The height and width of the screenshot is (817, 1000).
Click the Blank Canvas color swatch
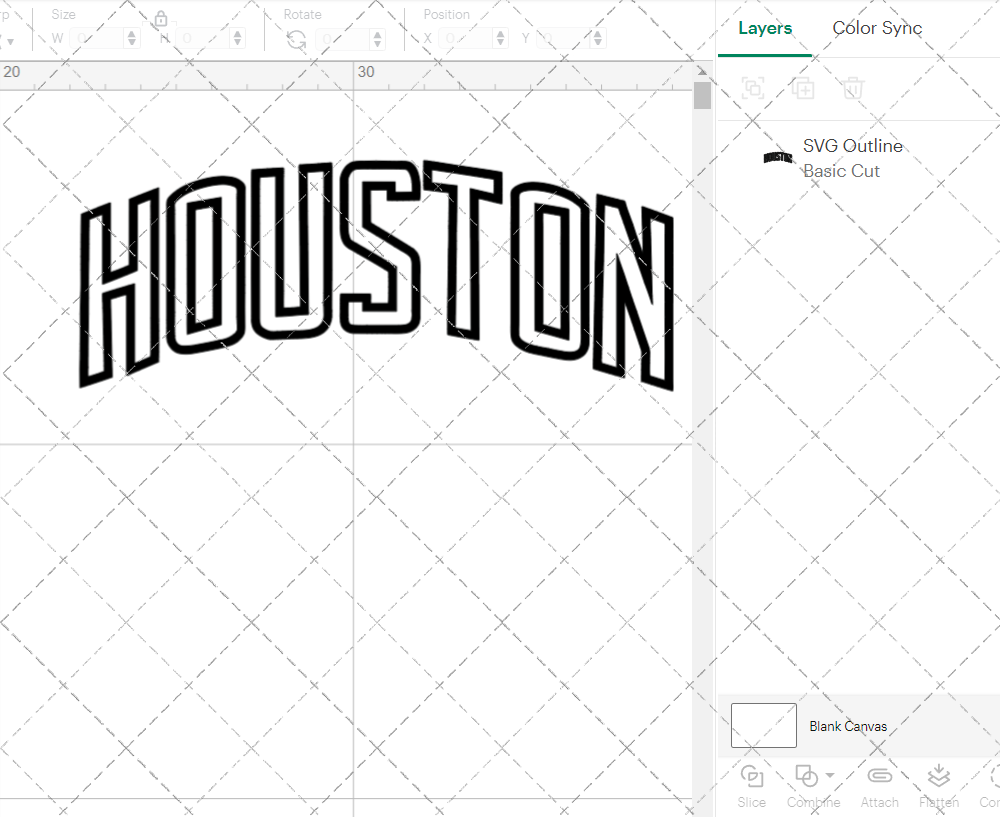[763, 726]
